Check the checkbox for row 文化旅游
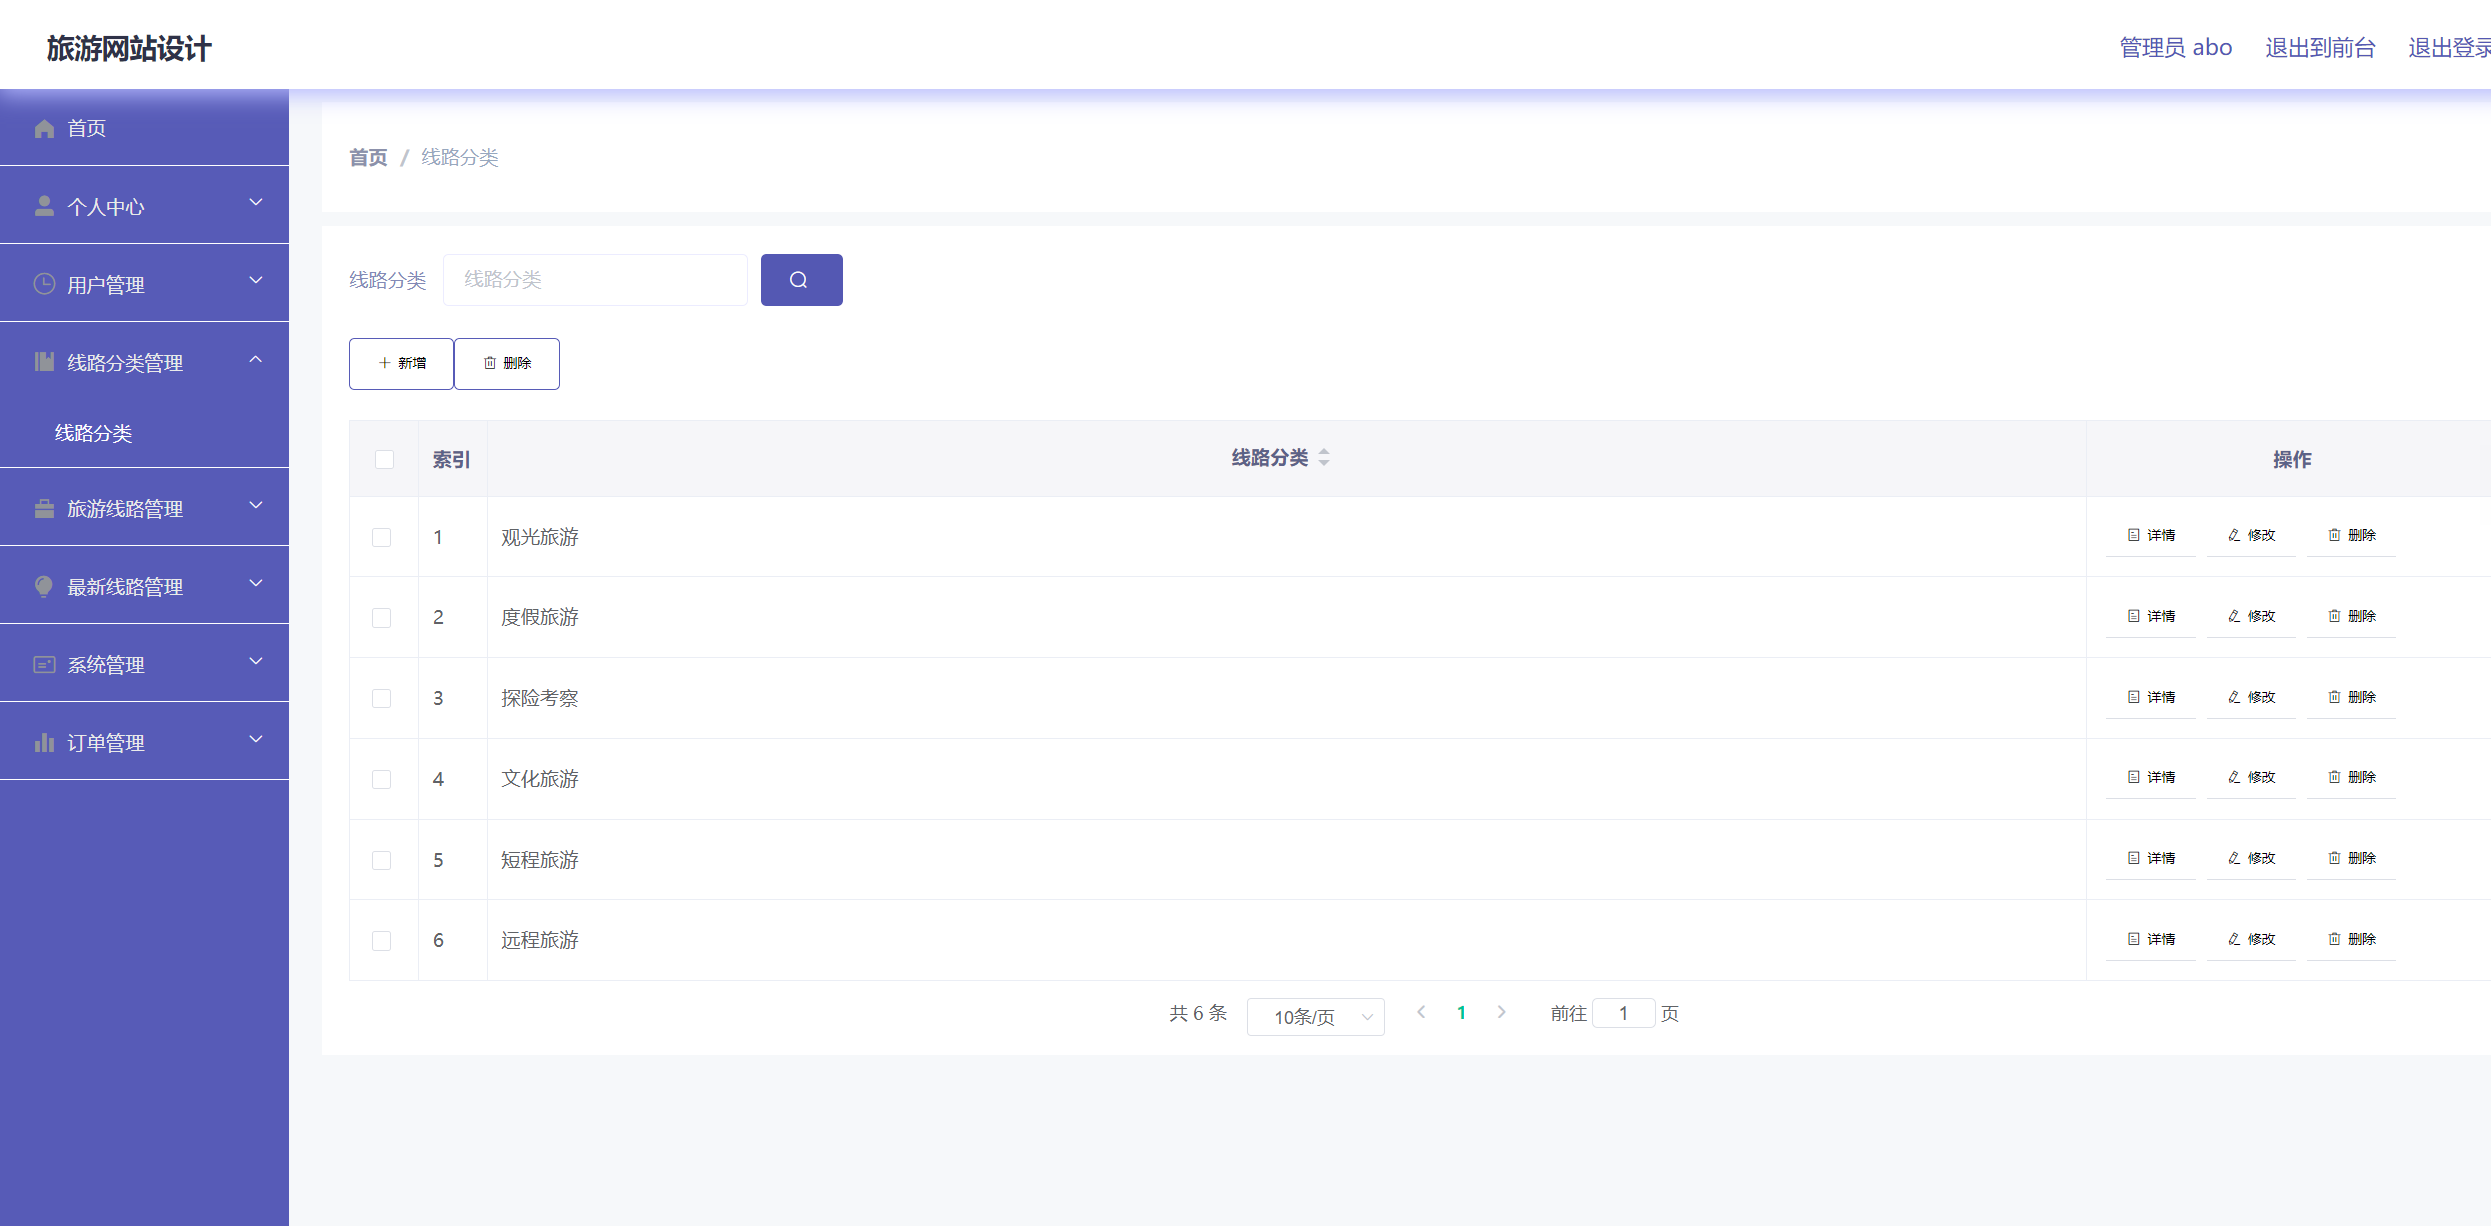This screenshot has width=2491, height=1226. coord(381,778)
